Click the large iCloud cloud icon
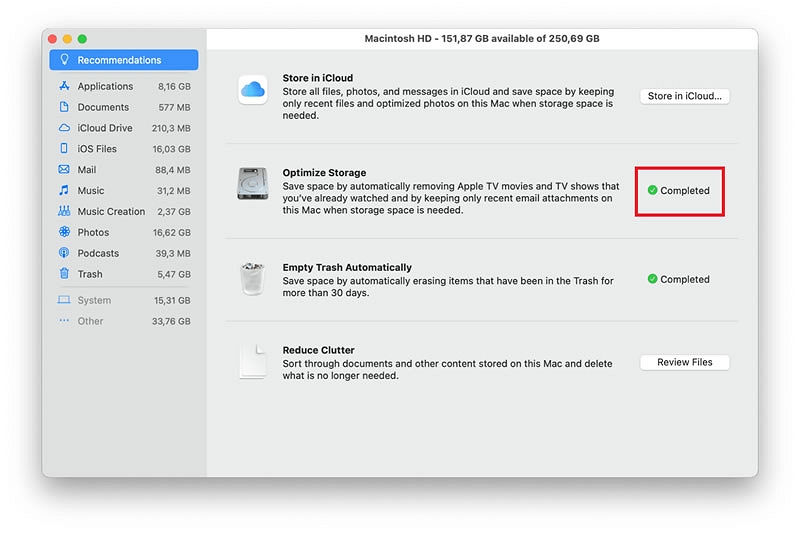Image resolution: width=800 pixels, height=533 pixels. coord(253,90)
